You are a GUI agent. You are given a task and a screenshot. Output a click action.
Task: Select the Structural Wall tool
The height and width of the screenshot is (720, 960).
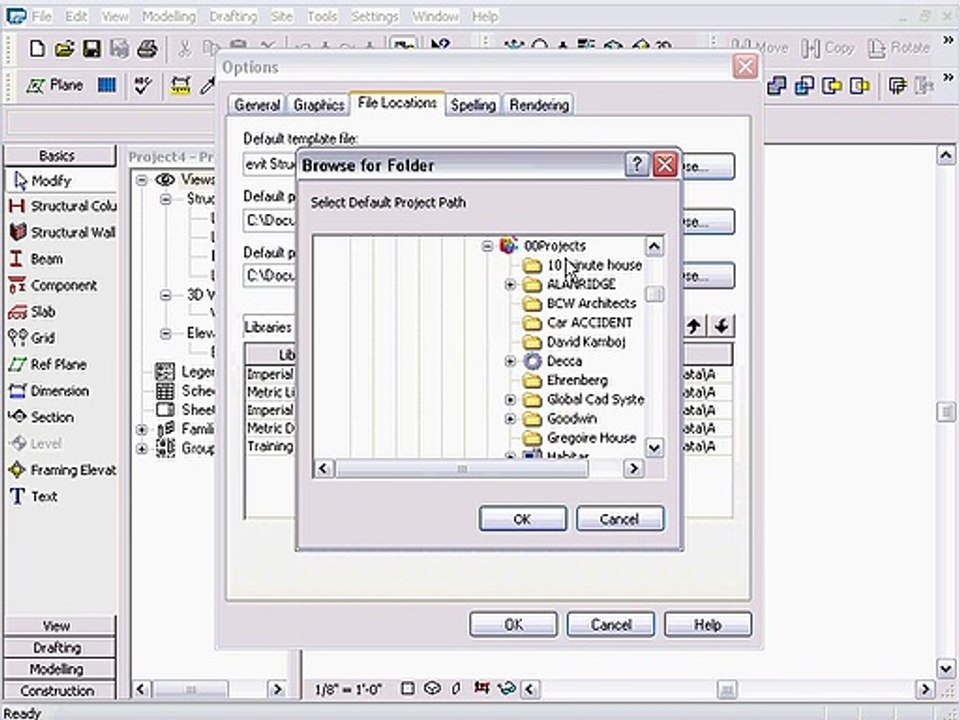point(62,233)
